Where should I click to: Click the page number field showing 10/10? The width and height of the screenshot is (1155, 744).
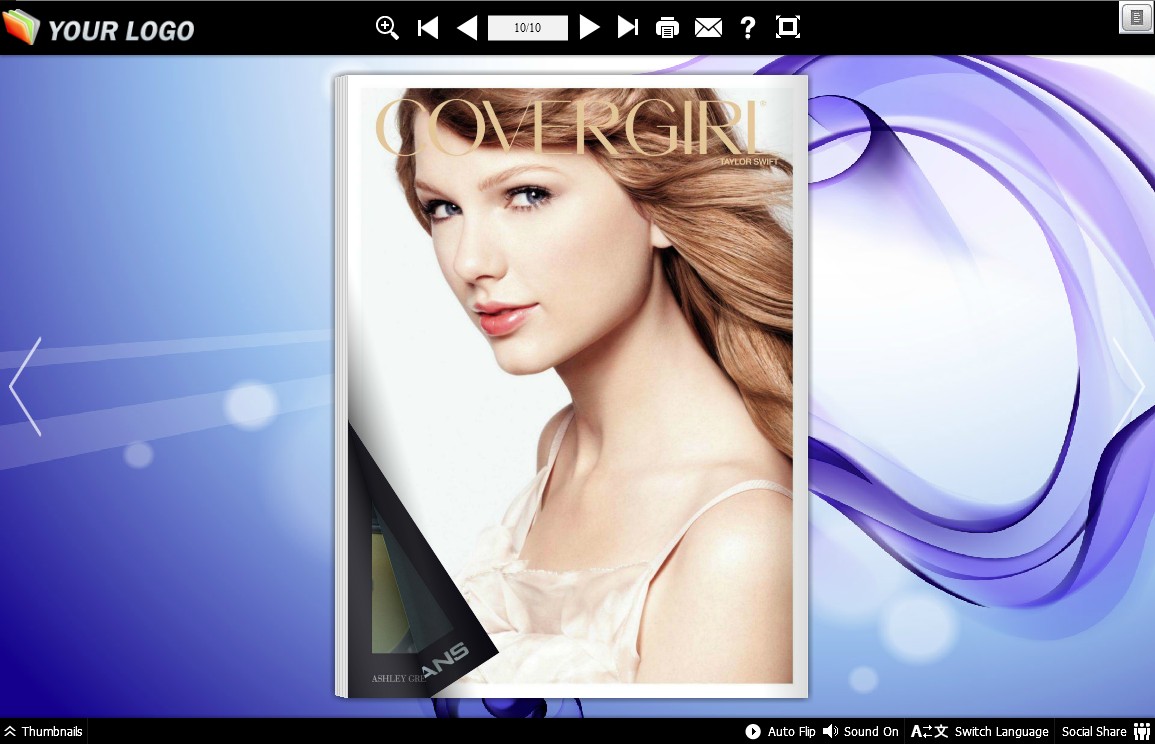pos(527,28)
